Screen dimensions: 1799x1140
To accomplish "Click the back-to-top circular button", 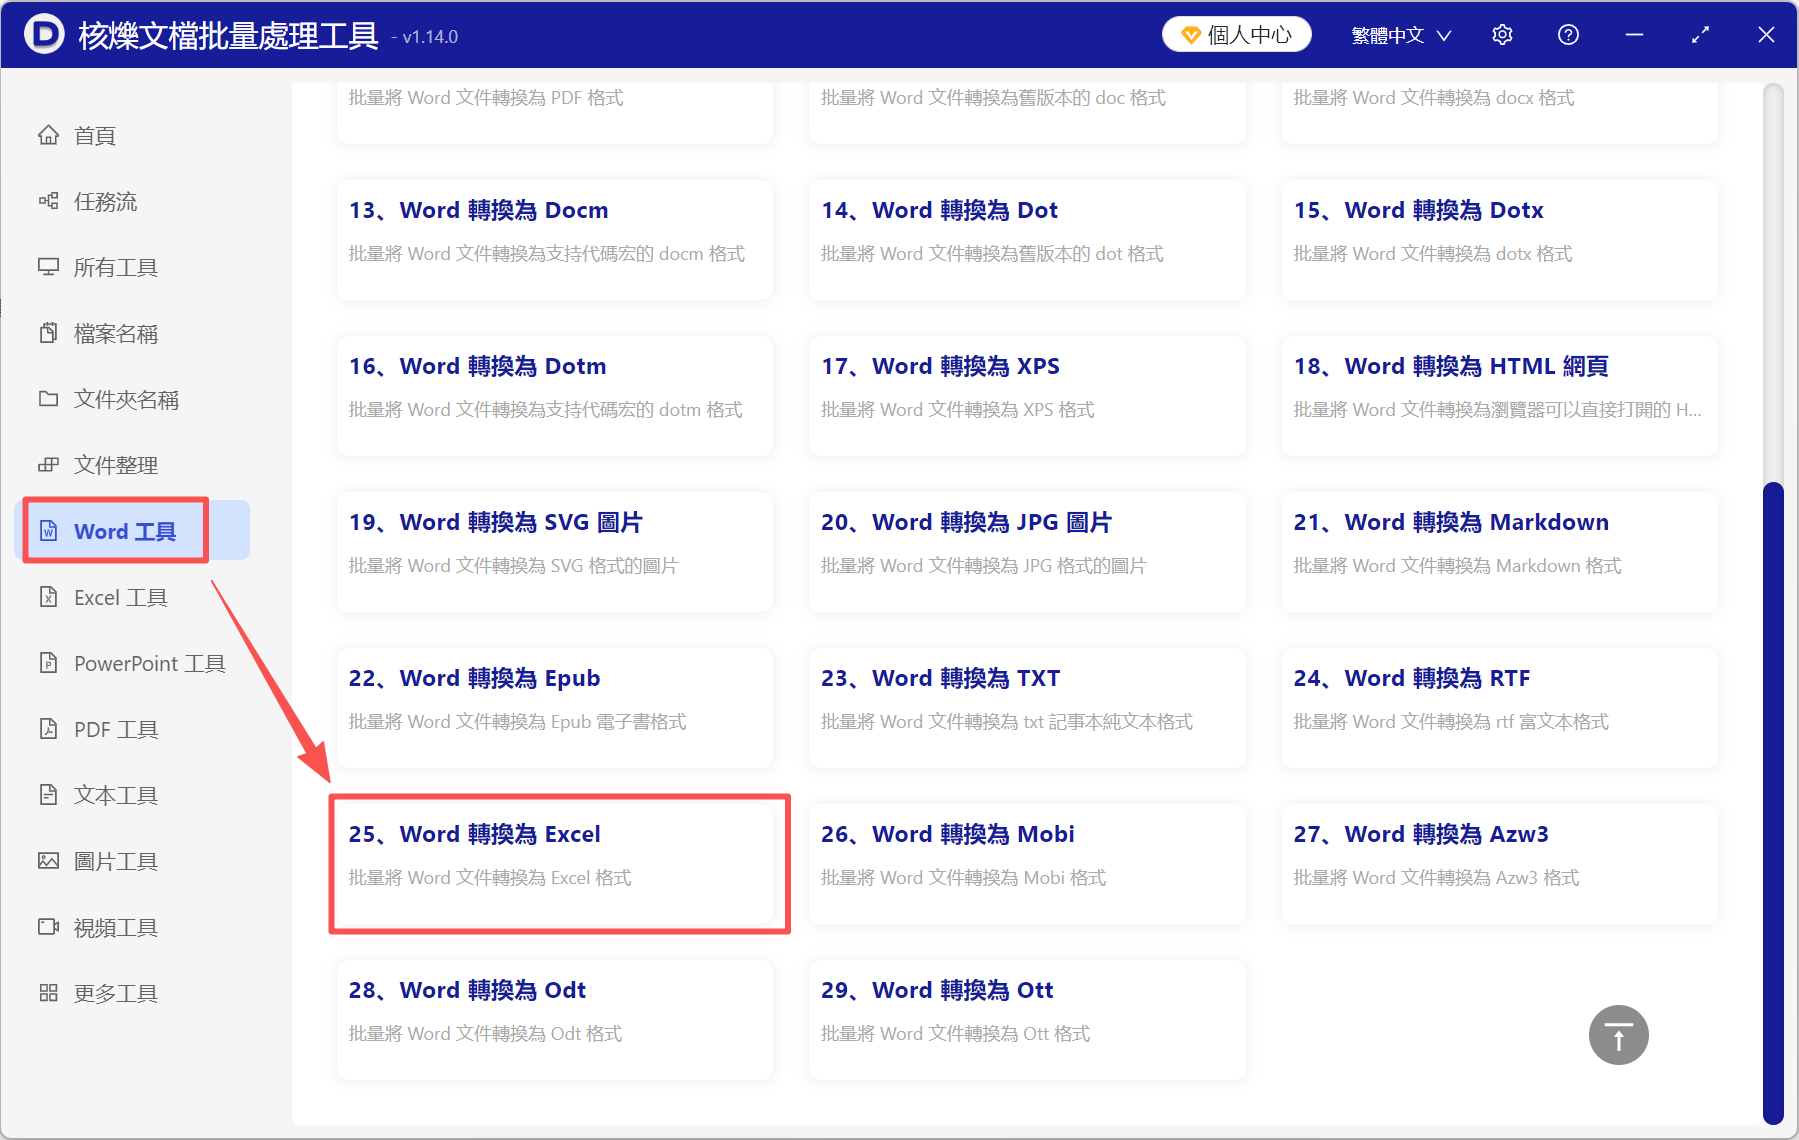I will point(1617,1034).
